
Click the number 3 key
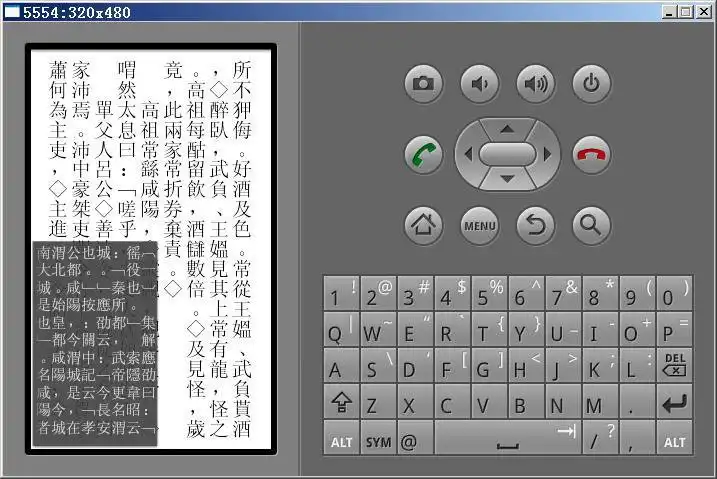[x=416, y=293]
